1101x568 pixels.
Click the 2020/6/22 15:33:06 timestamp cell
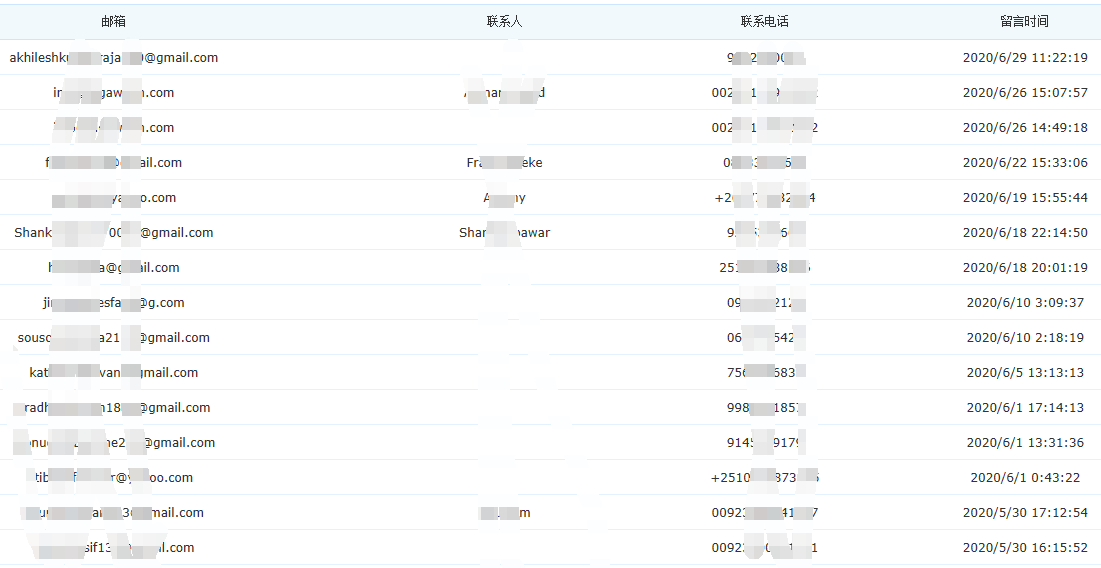1024,163
